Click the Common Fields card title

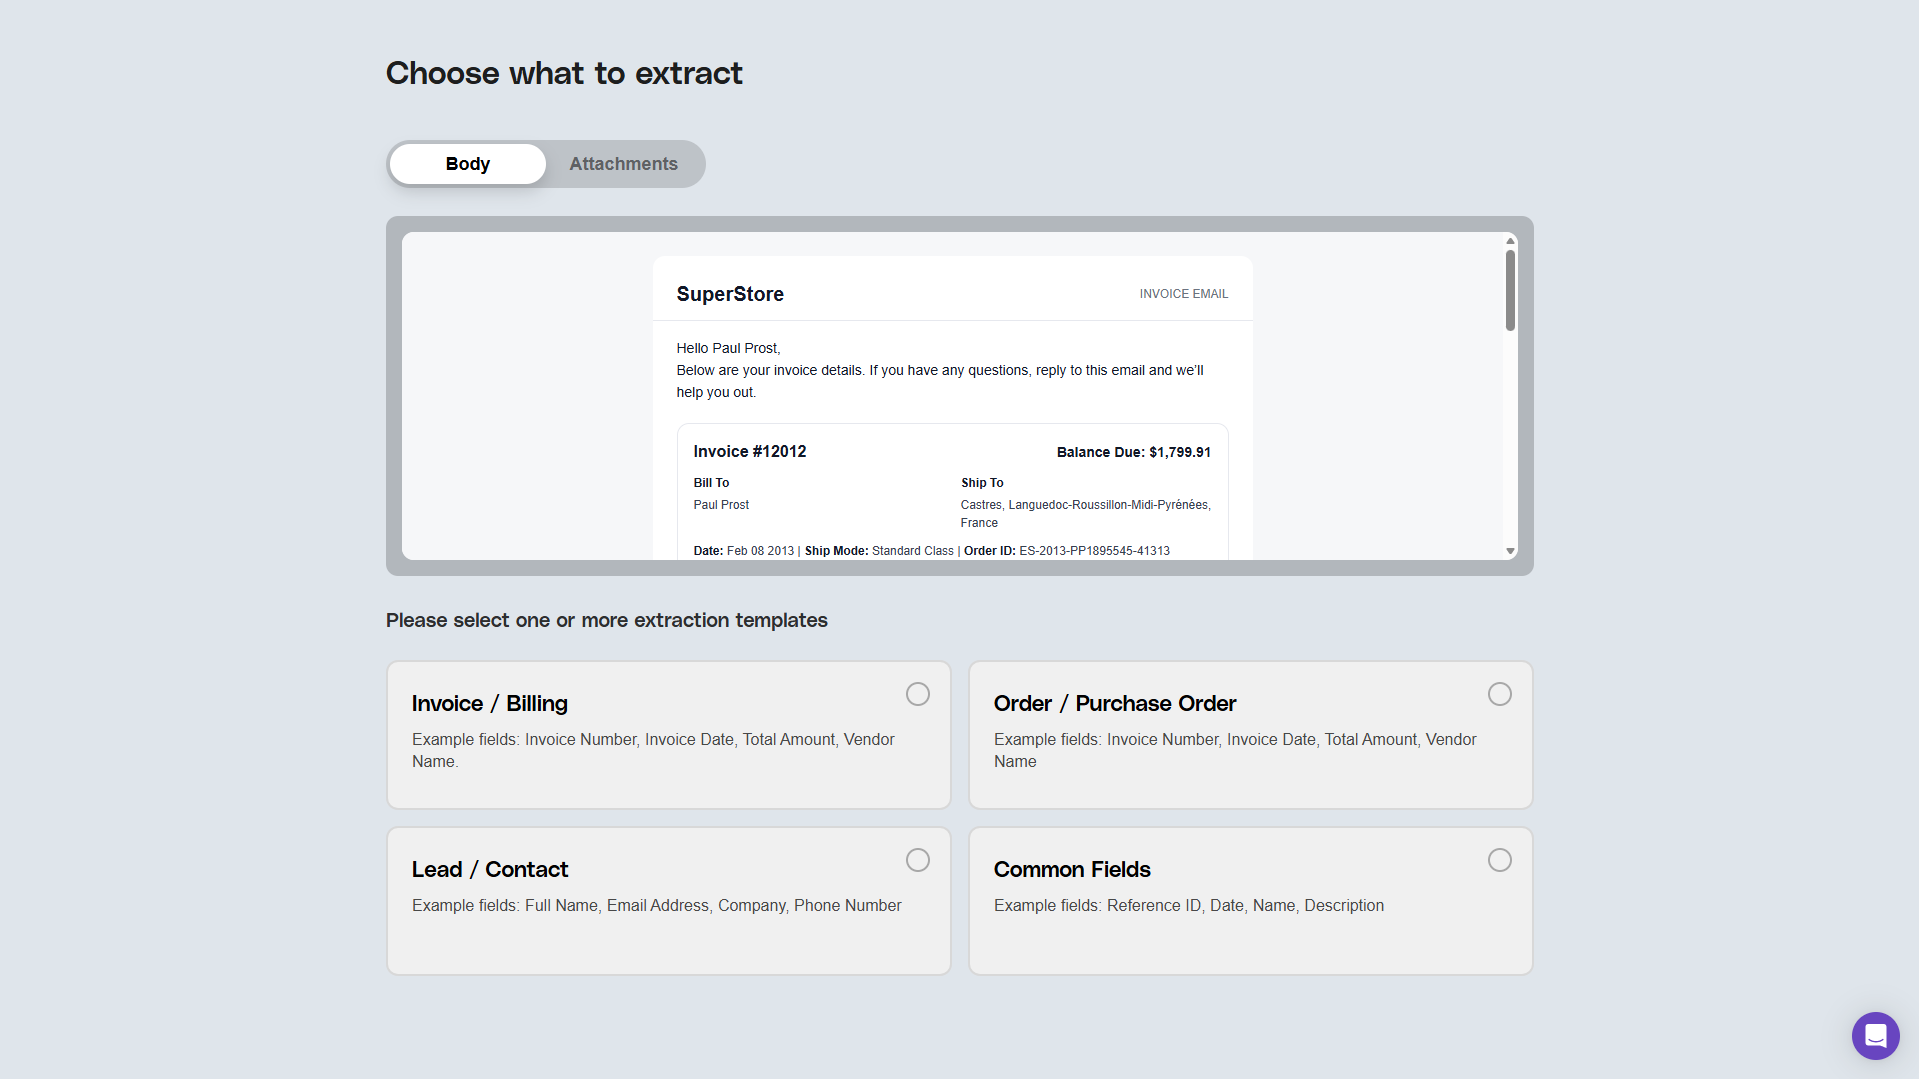[x=1071, y=869]
